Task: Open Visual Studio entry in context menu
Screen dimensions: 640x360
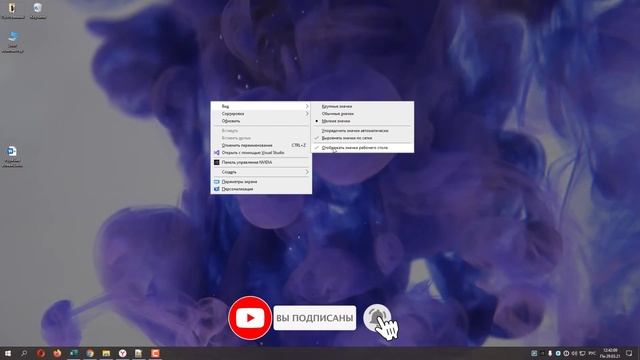Action: (x=261, y=152)
